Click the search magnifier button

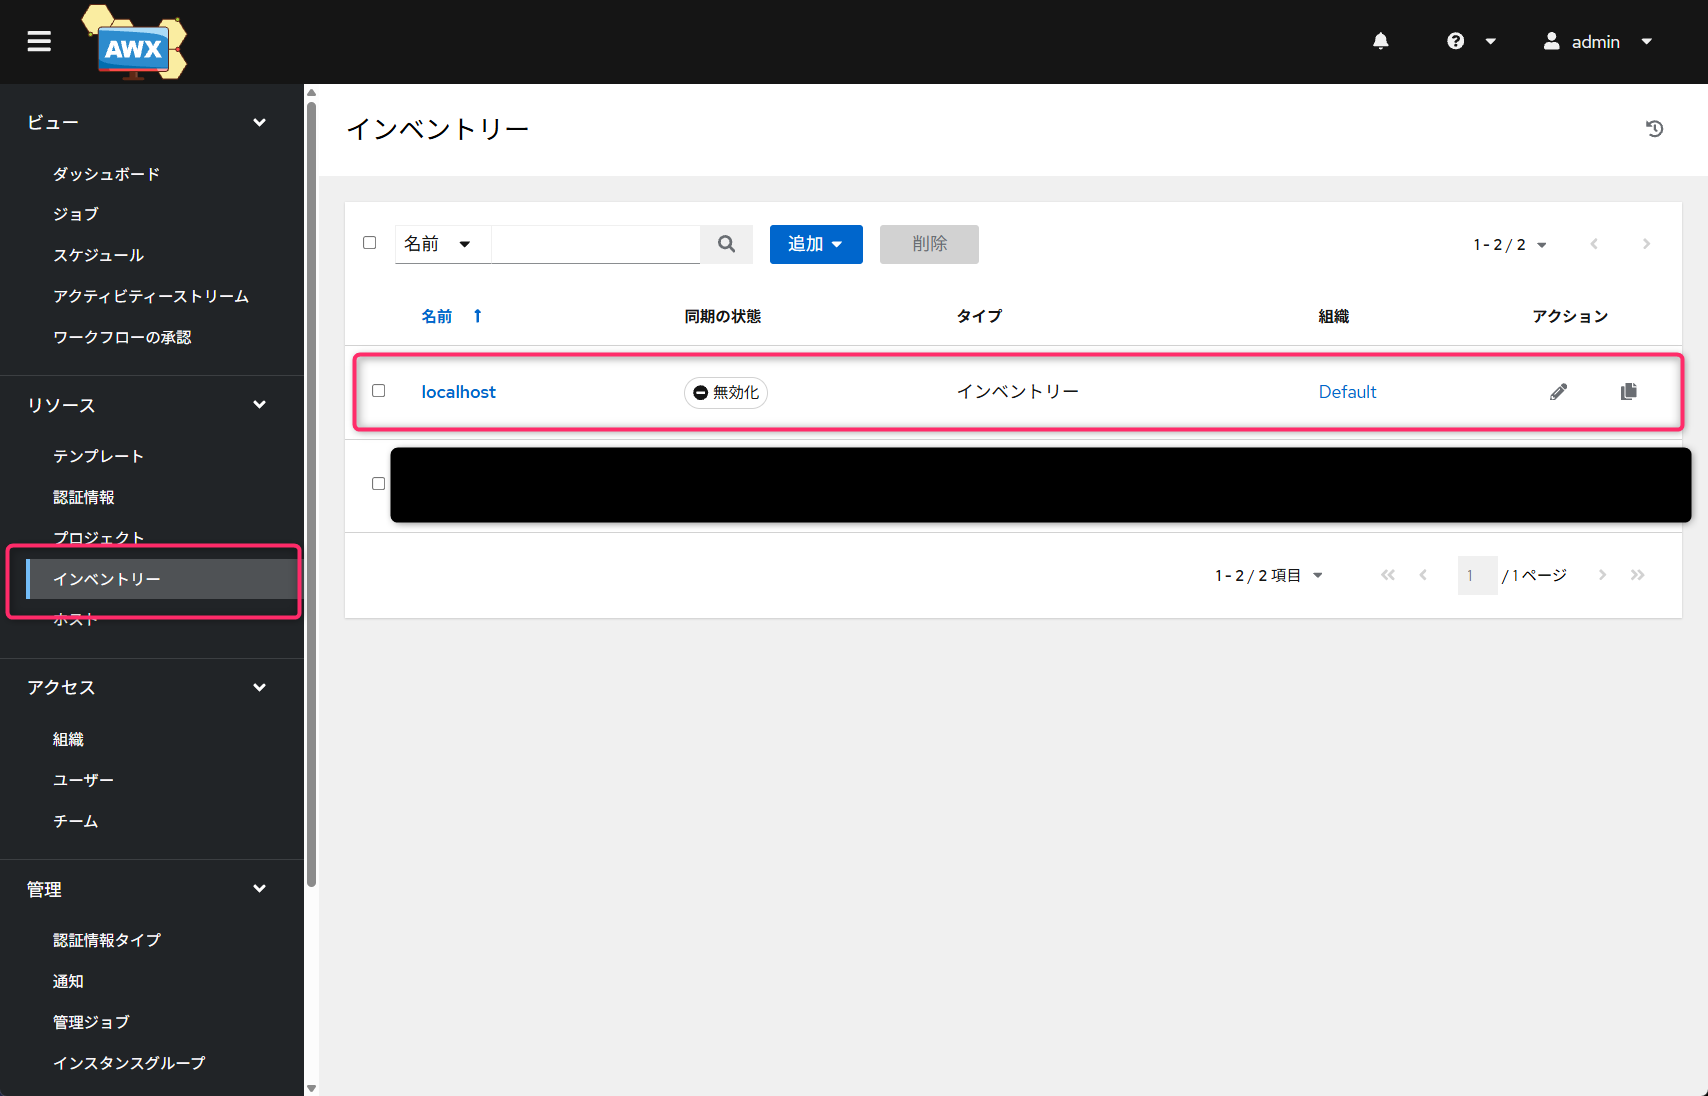click(x=726, y=244)
